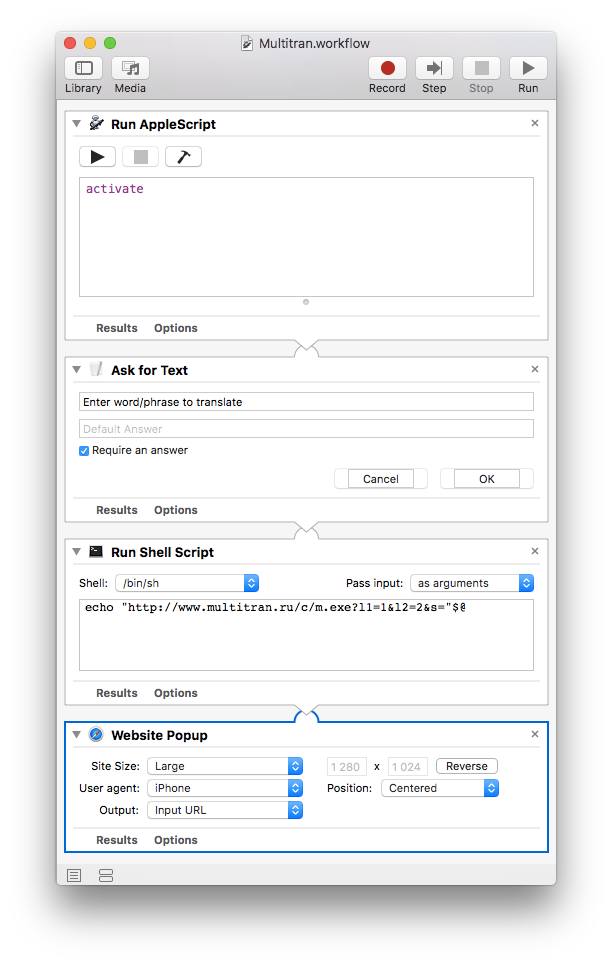The width and height of the screenshot is (612, 965).
Task: Compile AppleScript with hammer icon
Action: tap(183, 157)
